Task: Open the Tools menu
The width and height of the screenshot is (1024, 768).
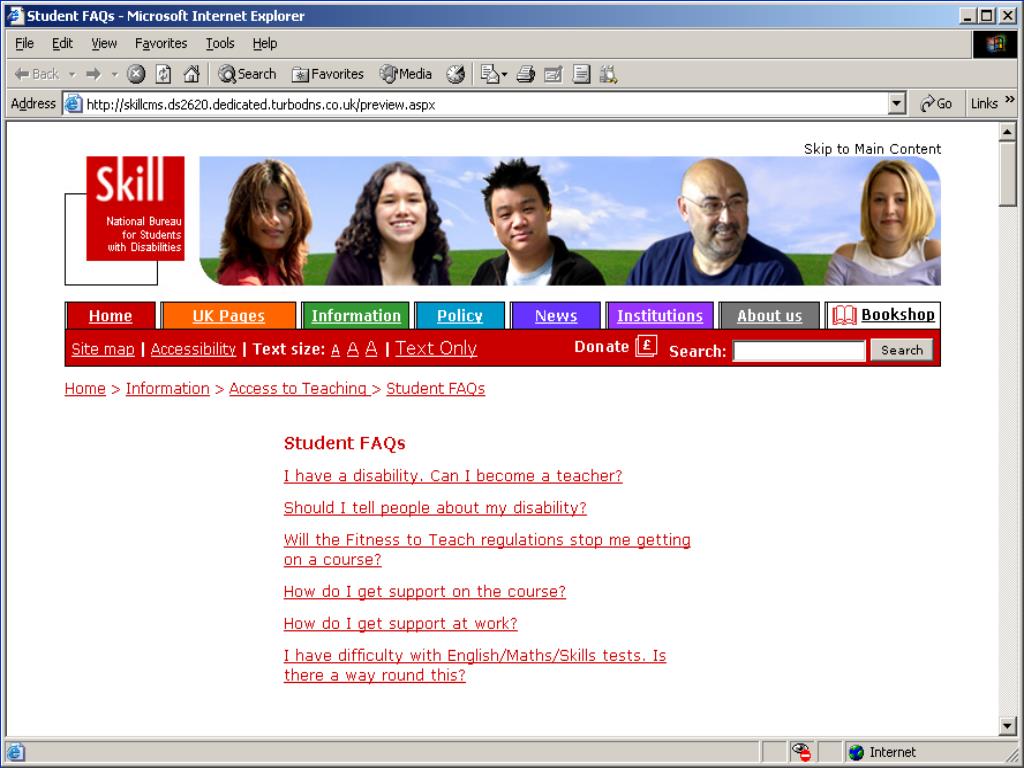Action: click(220, 44)
